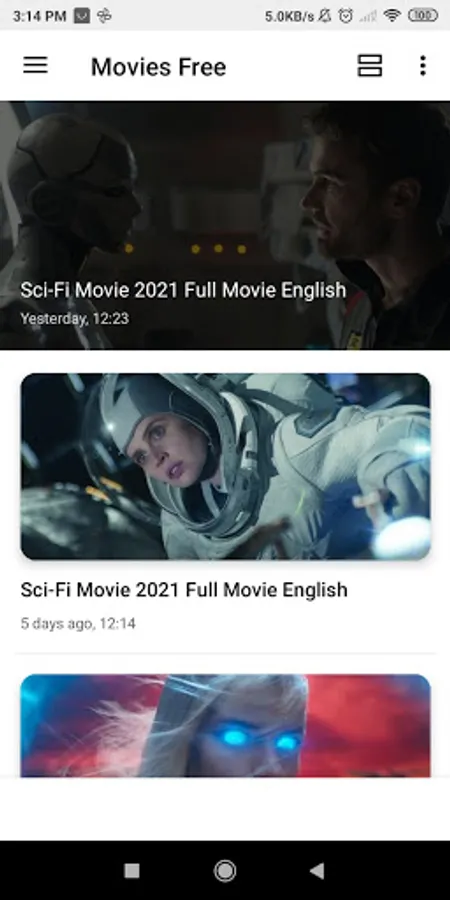Tap the '5 days ago, 12:14' timestamp
Image resolution: width=450 pixels, height=900 pixels.
pyautogui.click(x=78, y=623)
